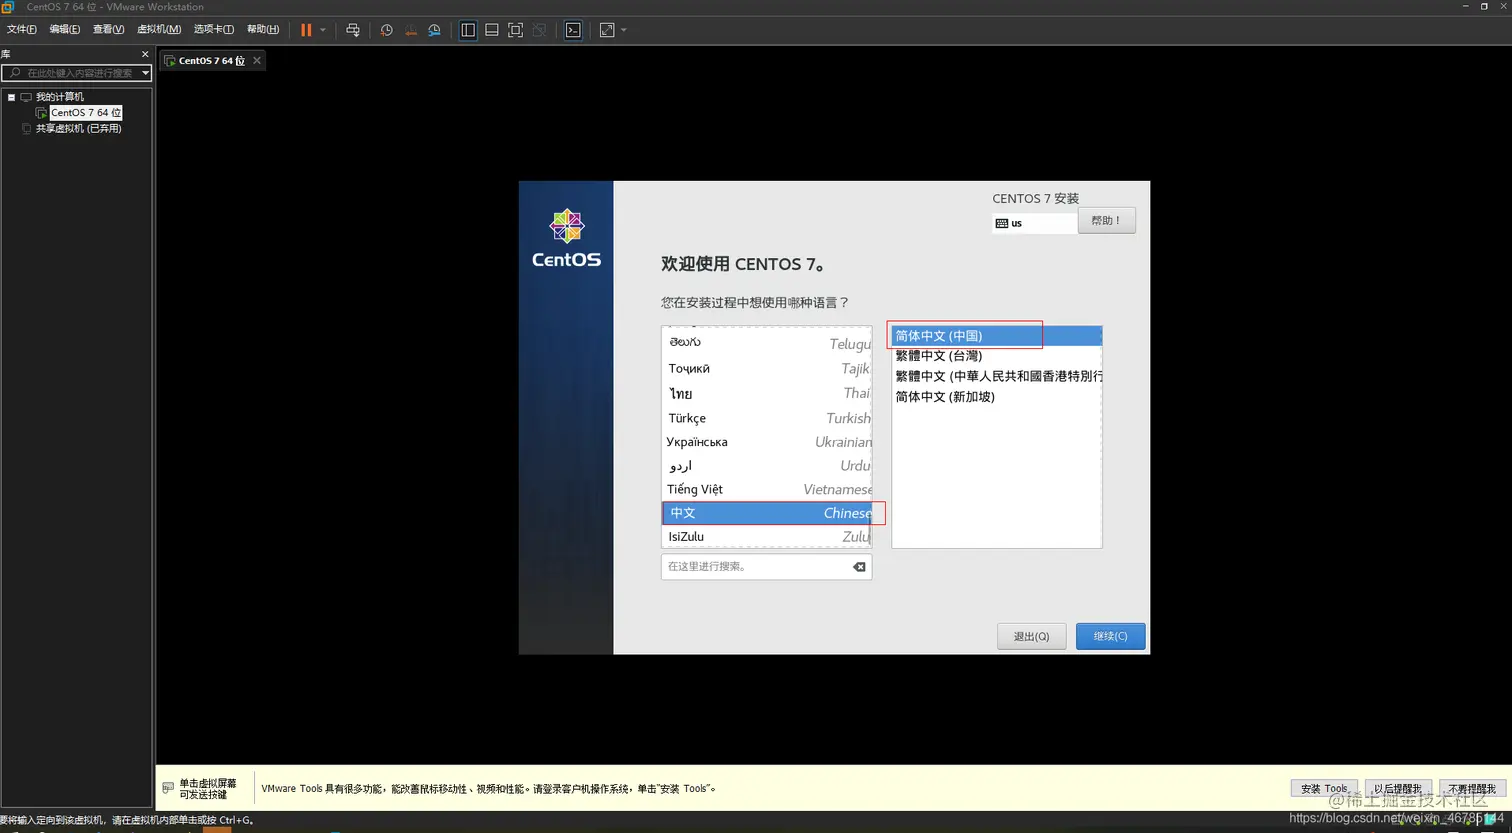Click 安装 Tools in the notification bar
The image size is (1512, 833).
point(1322,788)
